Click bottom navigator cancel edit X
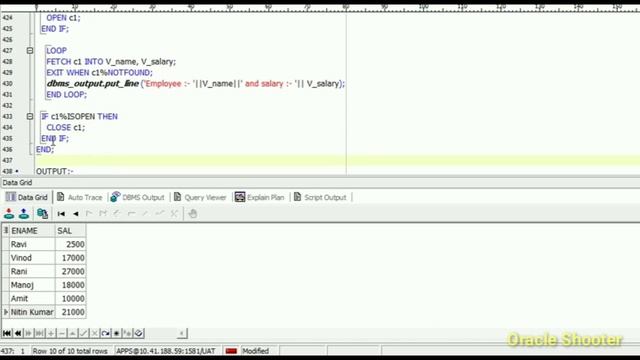Image resolution: width=640 pixels, height=360 pixels. tap(94, 333)
